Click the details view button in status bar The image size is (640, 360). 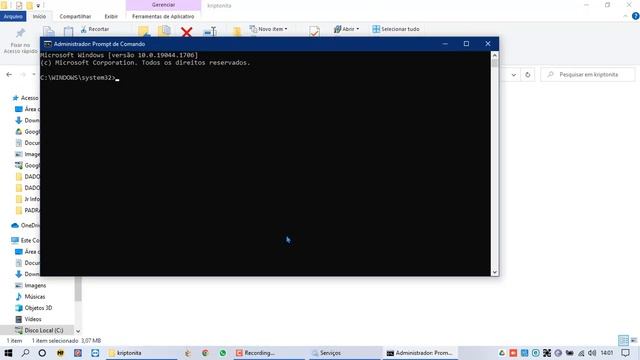tap(623, 340)
